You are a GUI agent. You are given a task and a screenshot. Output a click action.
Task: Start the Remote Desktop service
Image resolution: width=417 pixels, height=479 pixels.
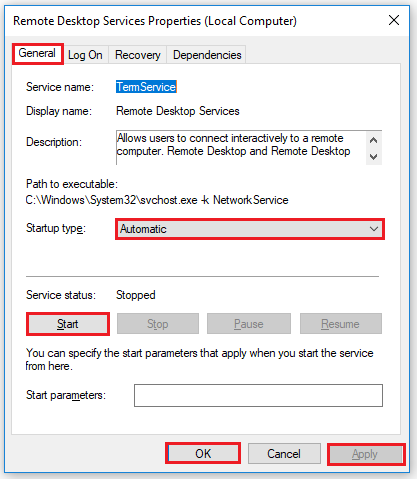[68, 324]
